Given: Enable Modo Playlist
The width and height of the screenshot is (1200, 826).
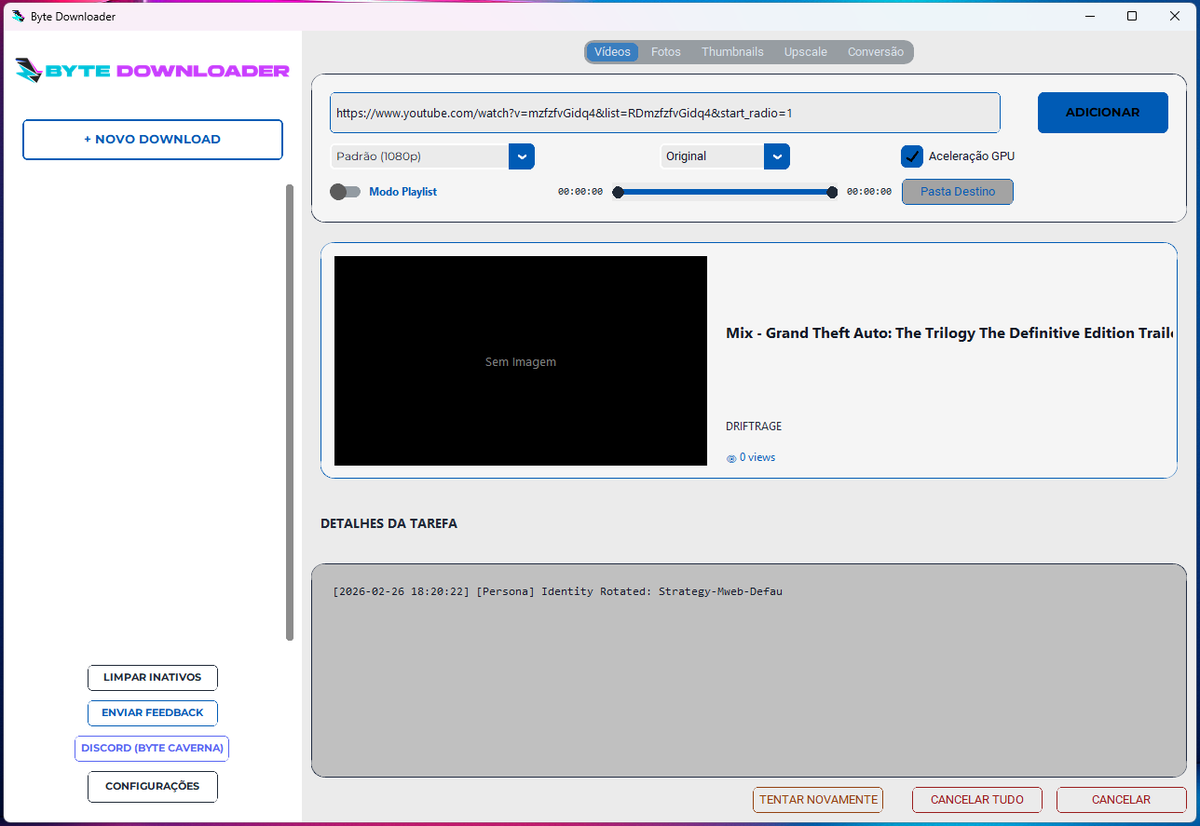Looking at the screenshot, I should pos(345,191).
